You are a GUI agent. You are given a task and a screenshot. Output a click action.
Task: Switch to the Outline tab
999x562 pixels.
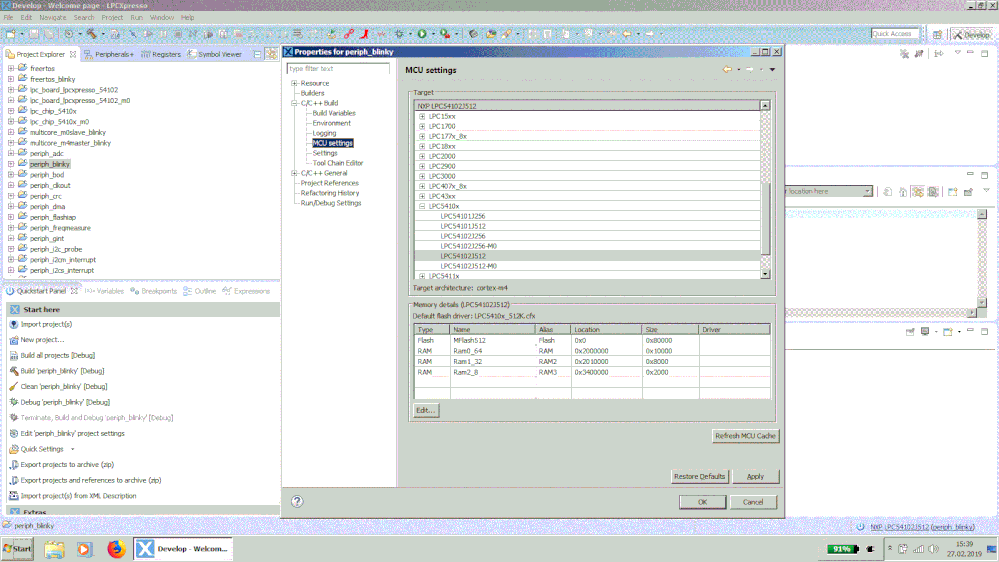(x=199, y=291)
